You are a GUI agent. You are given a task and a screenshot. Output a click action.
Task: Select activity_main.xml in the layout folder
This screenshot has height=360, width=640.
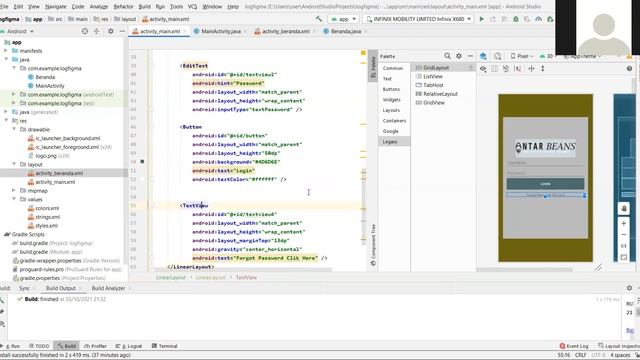[55, 182]
